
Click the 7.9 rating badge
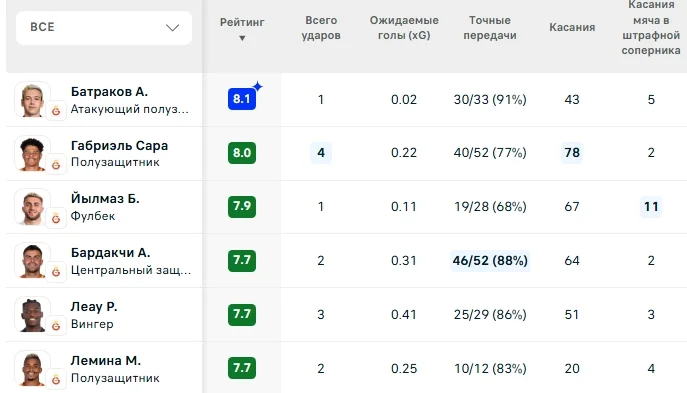coord(242,206)
